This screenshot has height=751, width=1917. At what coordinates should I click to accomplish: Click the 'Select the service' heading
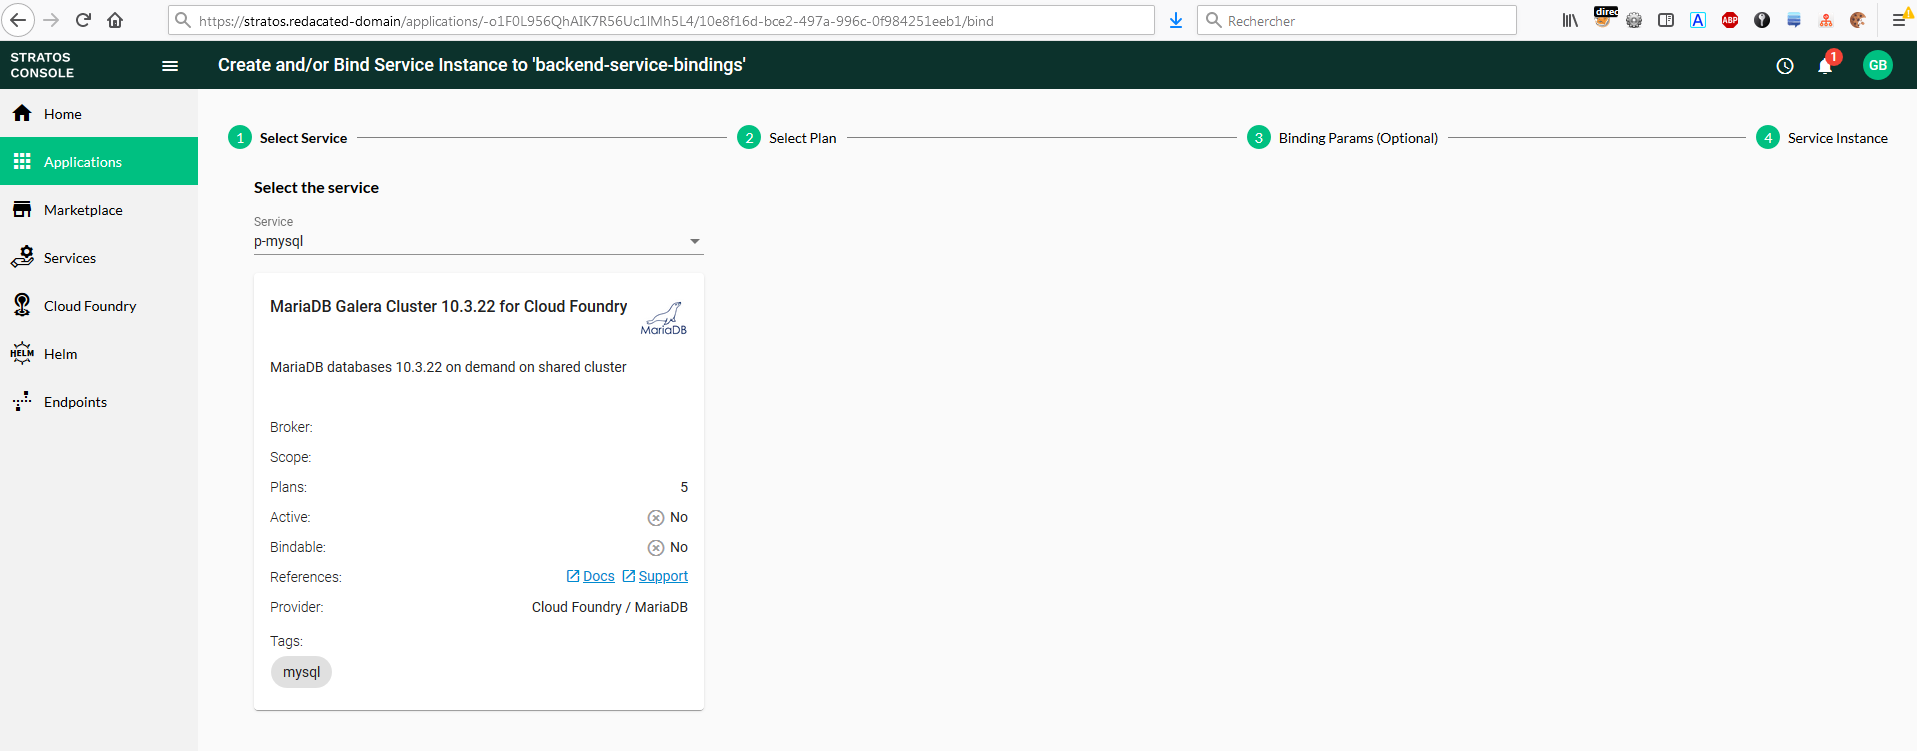(x=316, y=188)
